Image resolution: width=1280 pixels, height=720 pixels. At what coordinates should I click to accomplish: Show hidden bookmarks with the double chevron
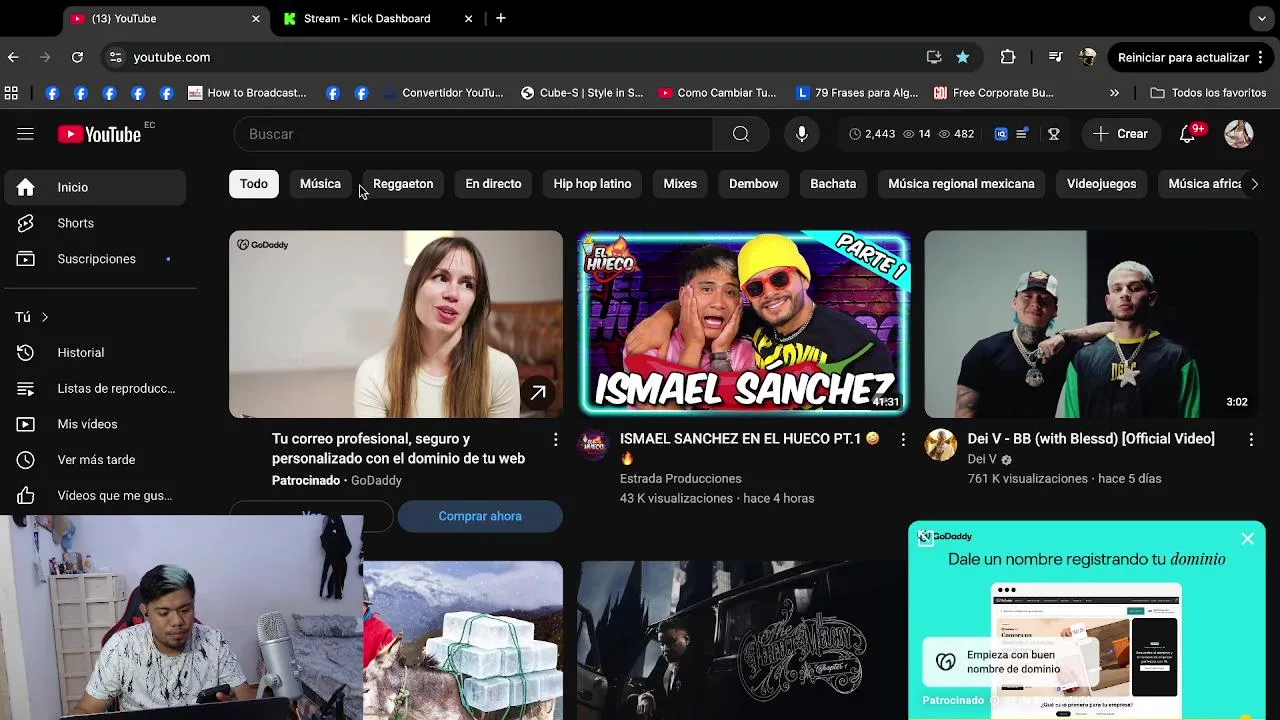click(1114, 93)
